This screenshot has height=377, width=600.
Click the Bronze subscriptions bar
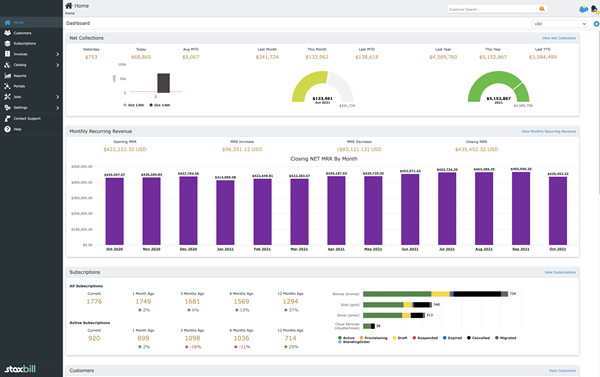(435, 294)
